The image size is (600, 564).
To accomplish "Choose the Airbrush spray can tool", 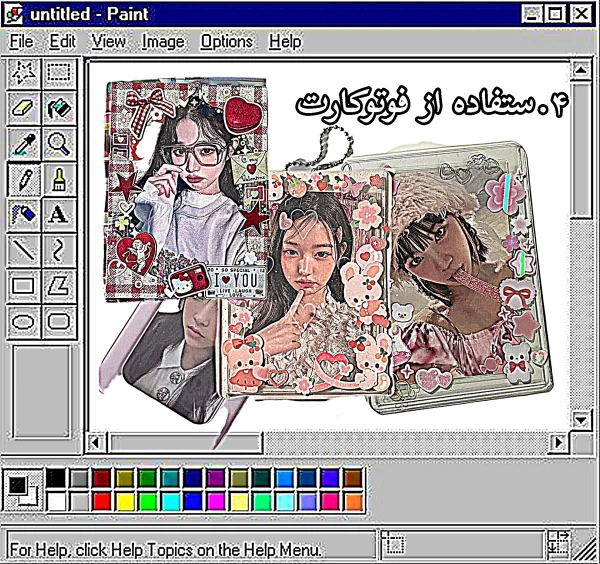I will point(24,215).
